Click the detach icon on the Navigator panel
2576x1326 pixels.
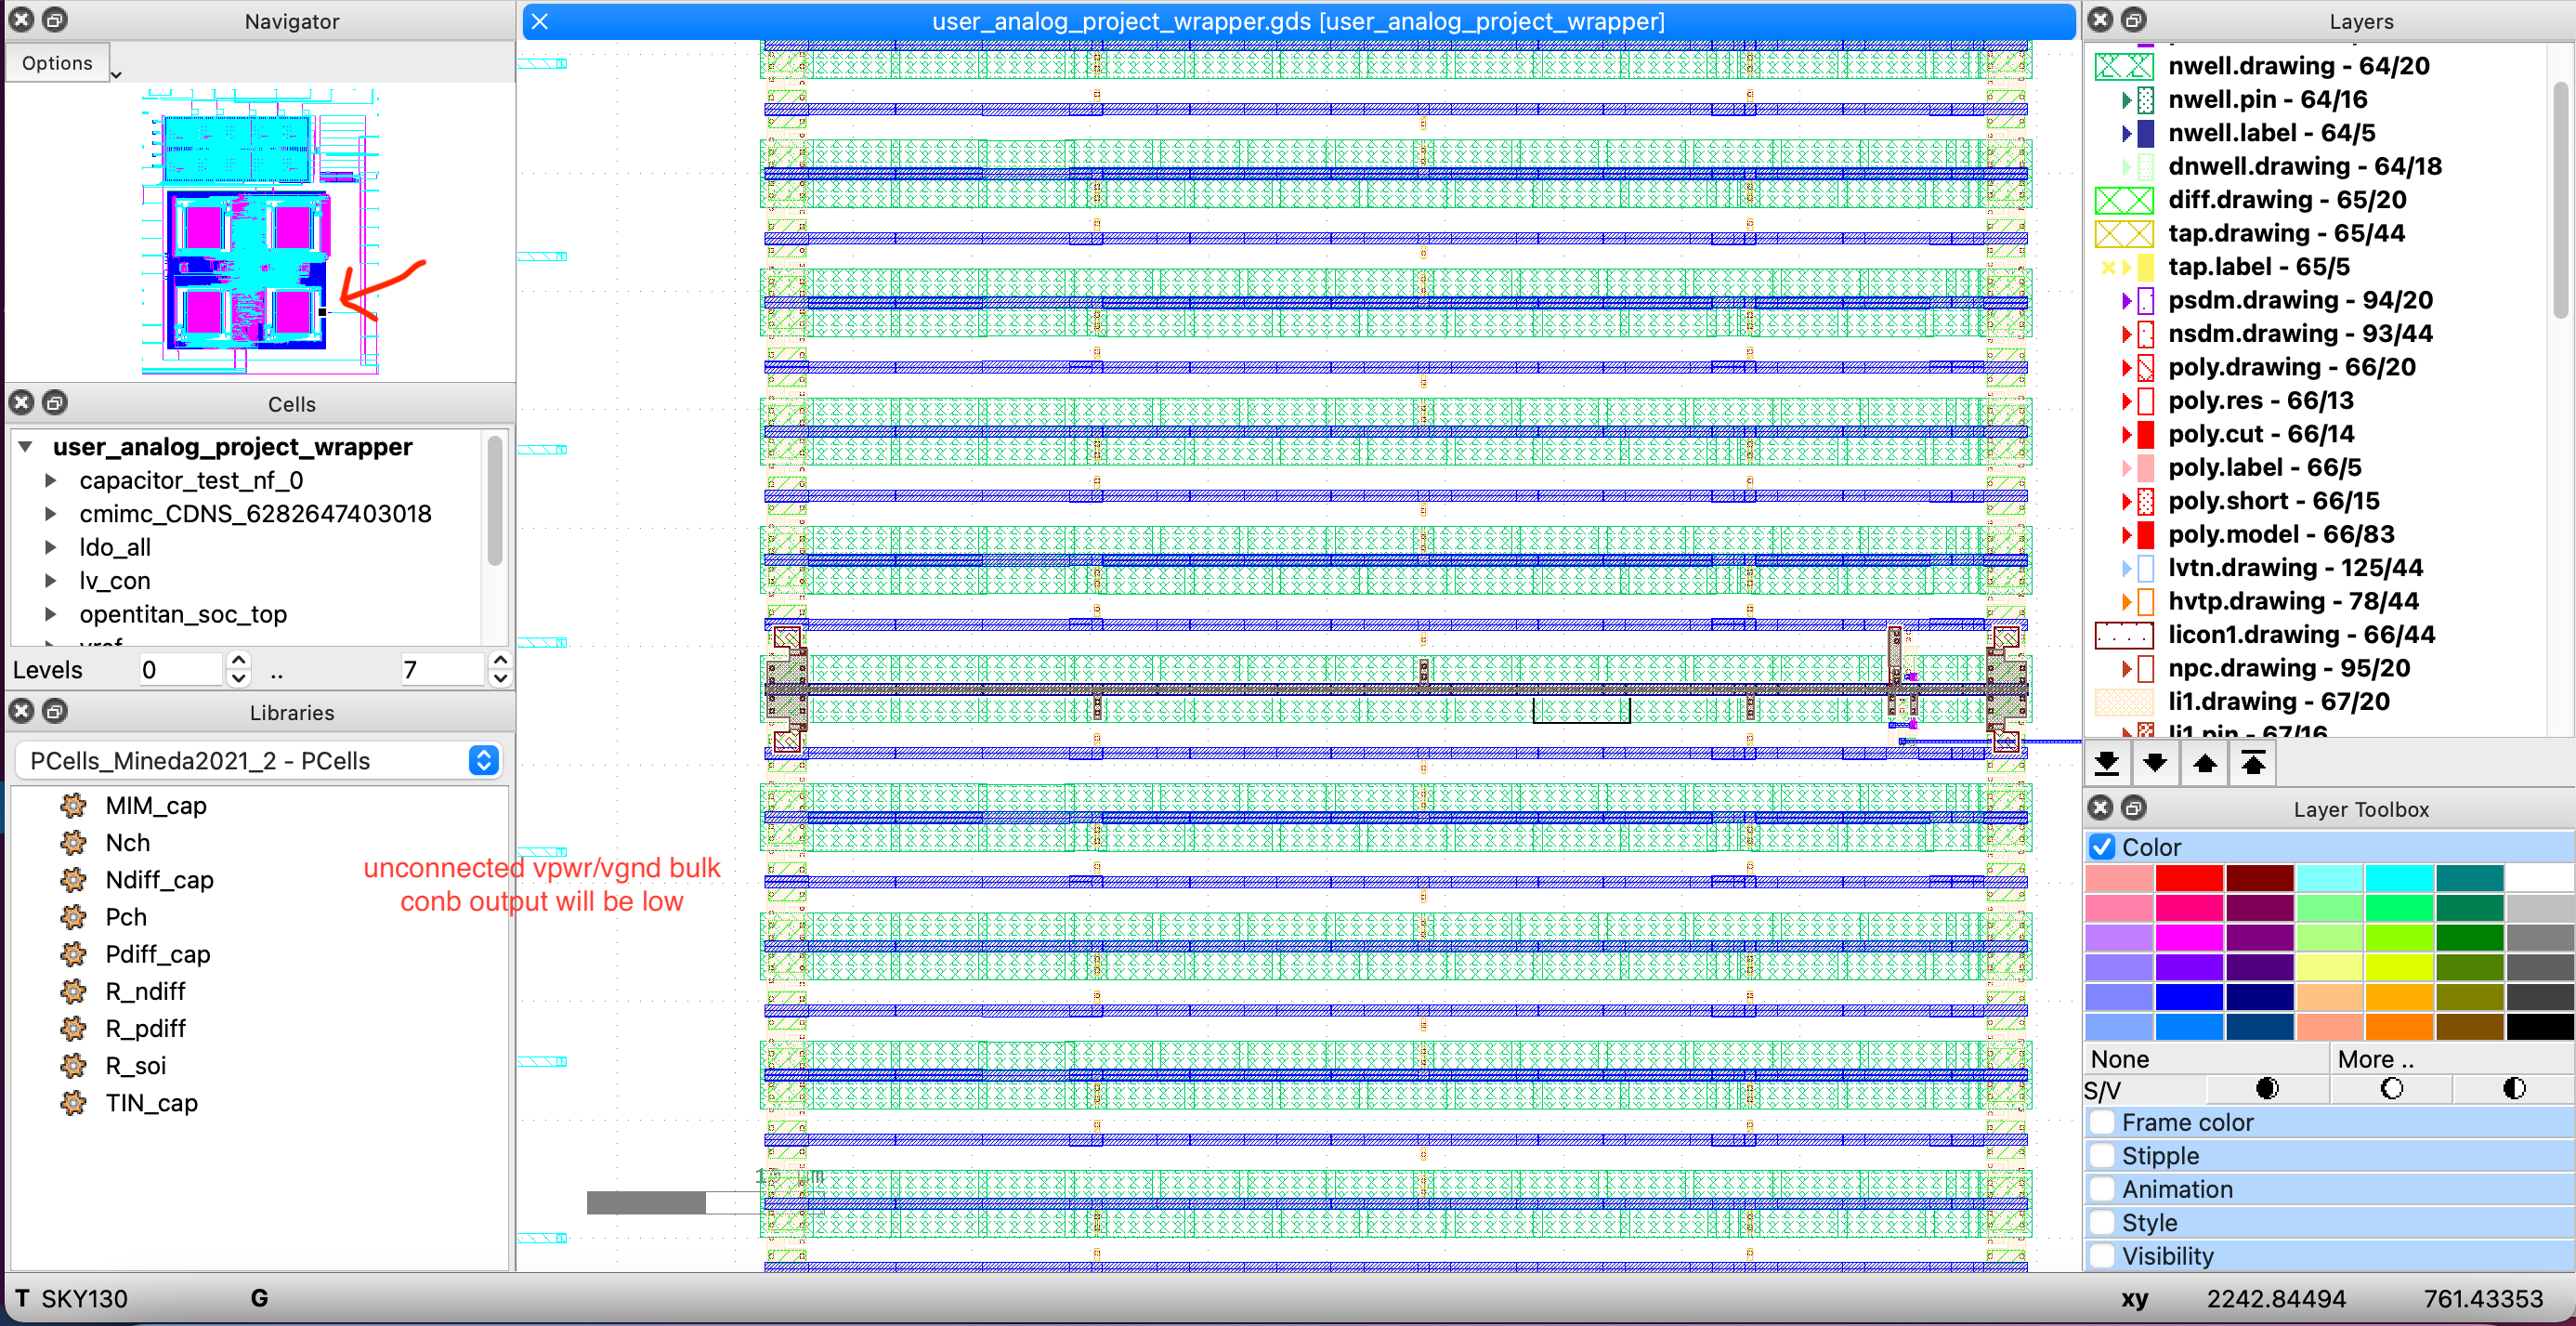[55, 19]
